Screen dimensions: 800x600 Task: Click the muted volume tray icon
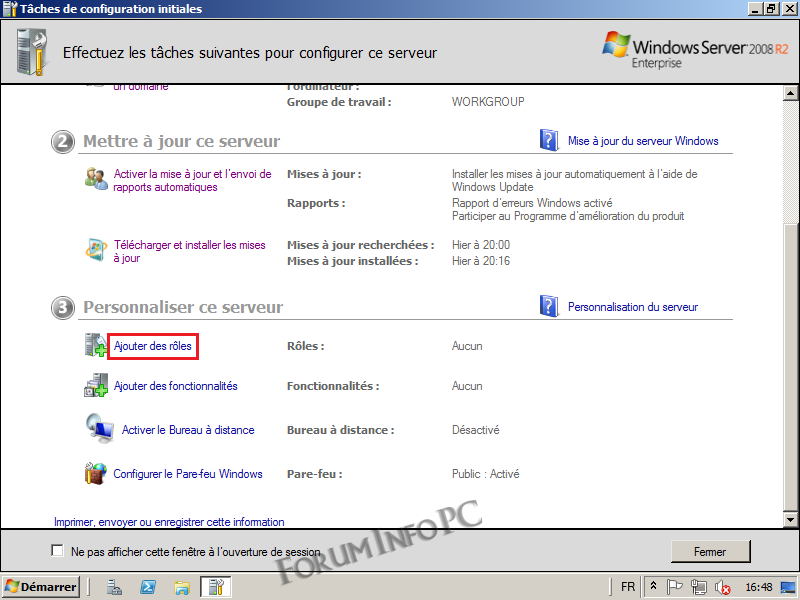722,587
